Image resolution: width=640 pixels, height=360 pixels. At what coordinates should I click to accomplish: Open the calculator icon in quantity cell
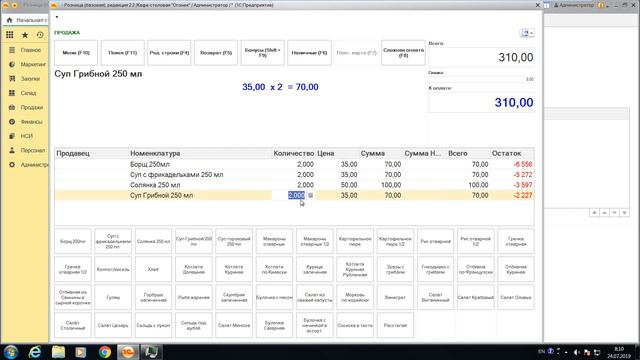point(311,196)
